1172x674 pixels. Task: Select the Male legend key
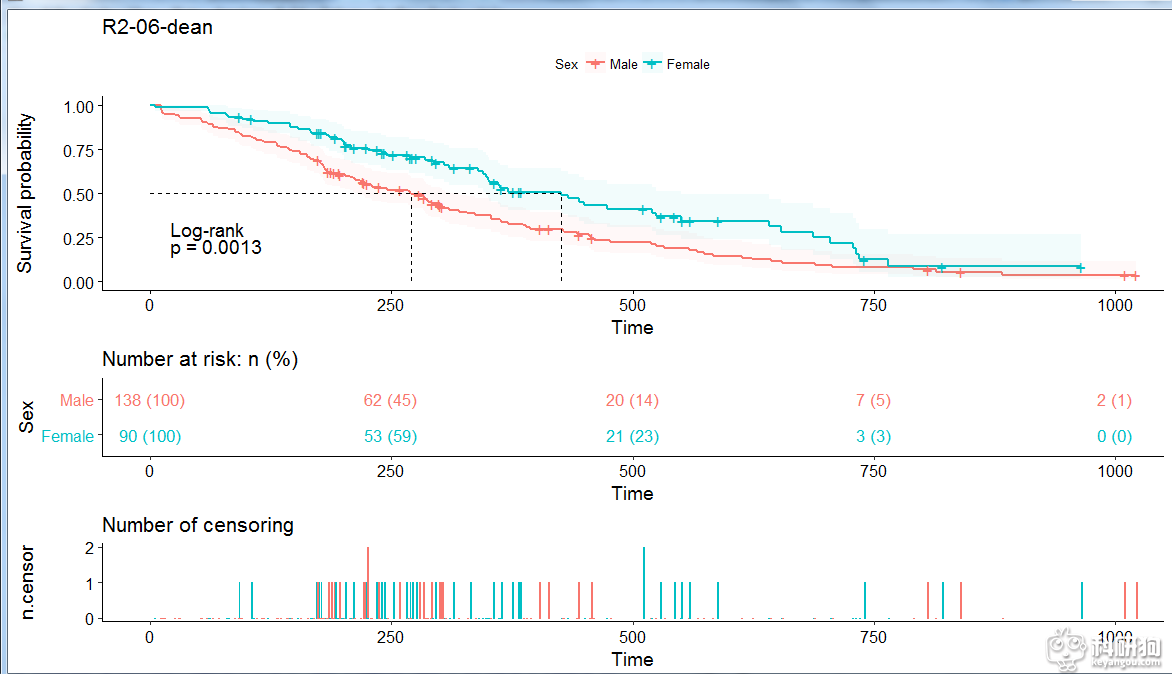[x=596, y=64]
